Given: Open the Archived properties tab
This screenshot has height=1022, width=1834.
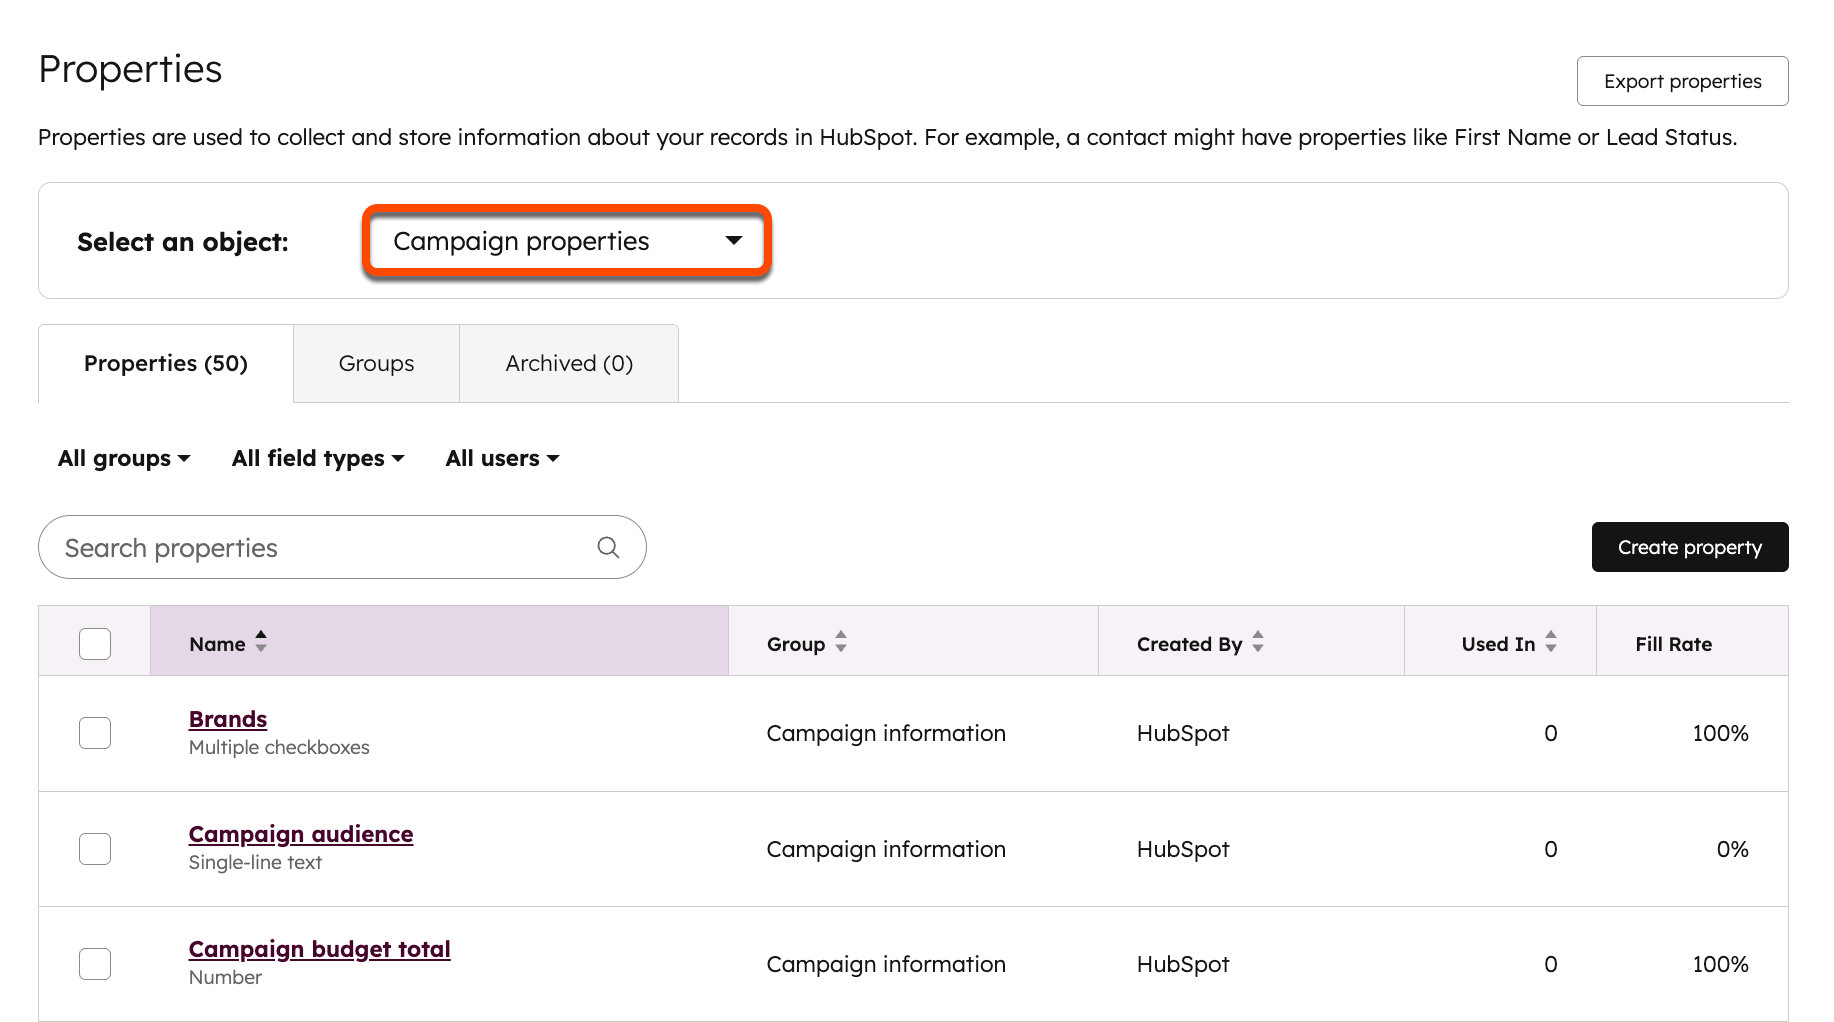Looking at the screenshot, I should [568, 363].
